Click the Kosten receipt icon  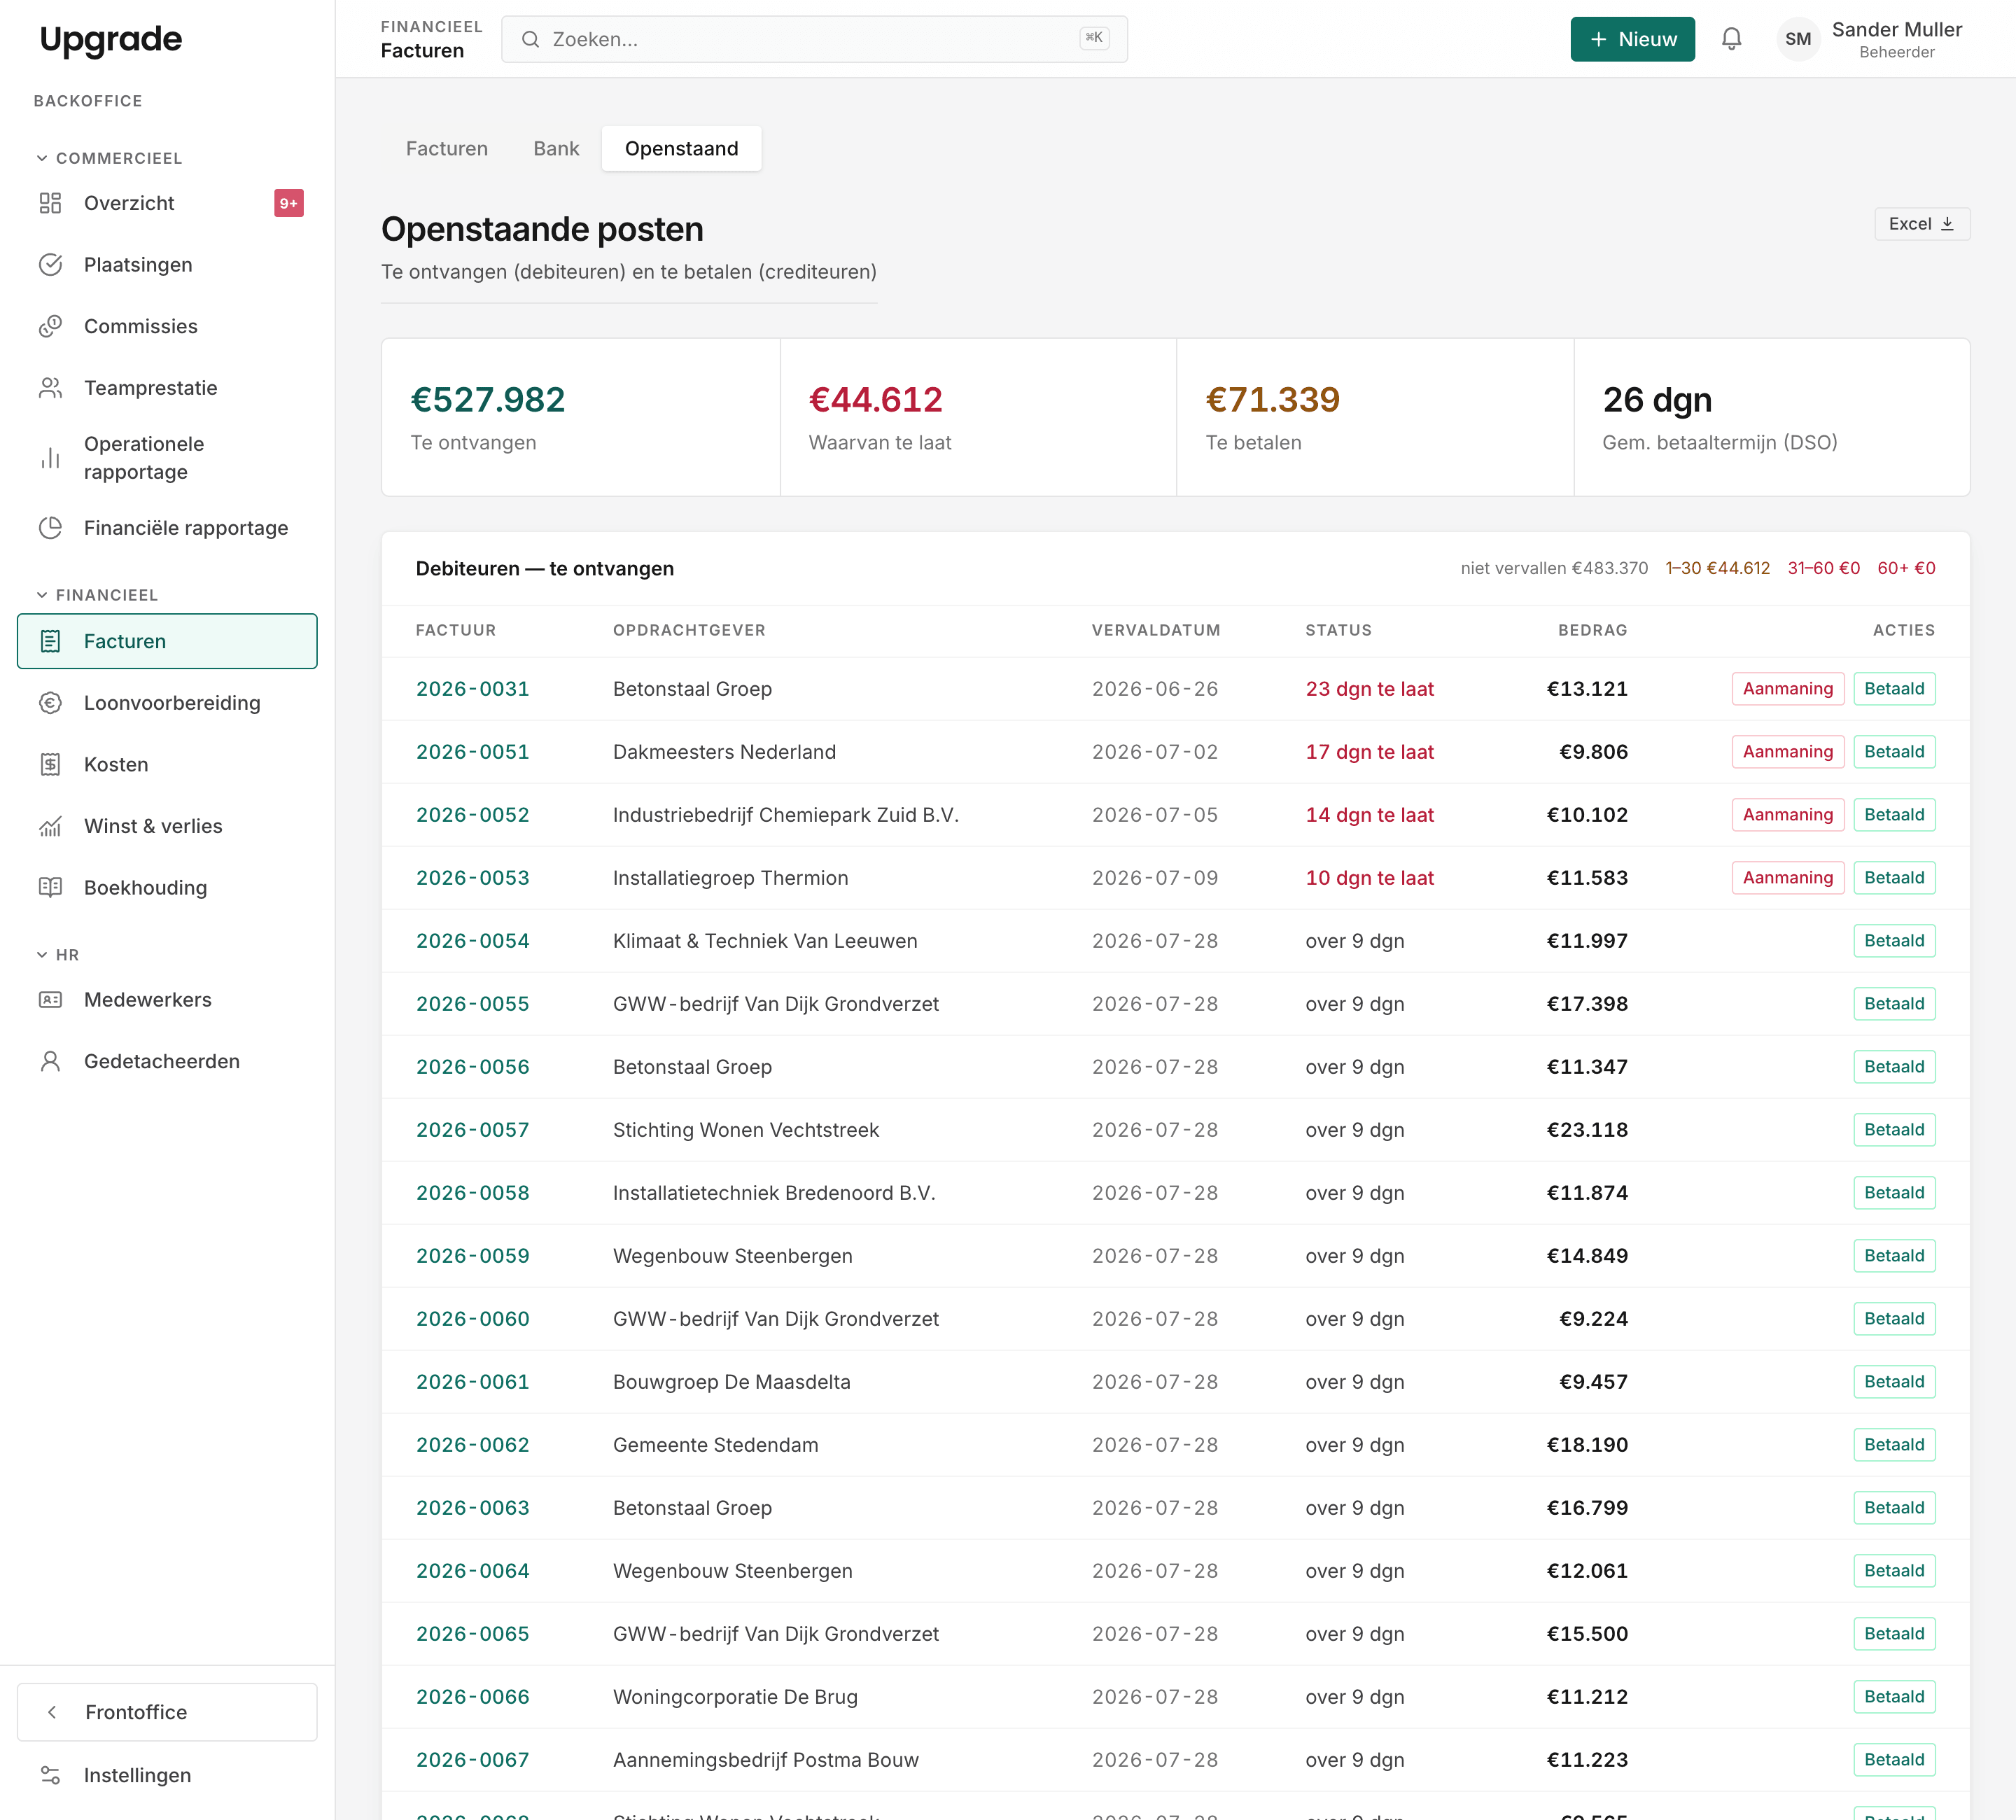tap(50, 765)
